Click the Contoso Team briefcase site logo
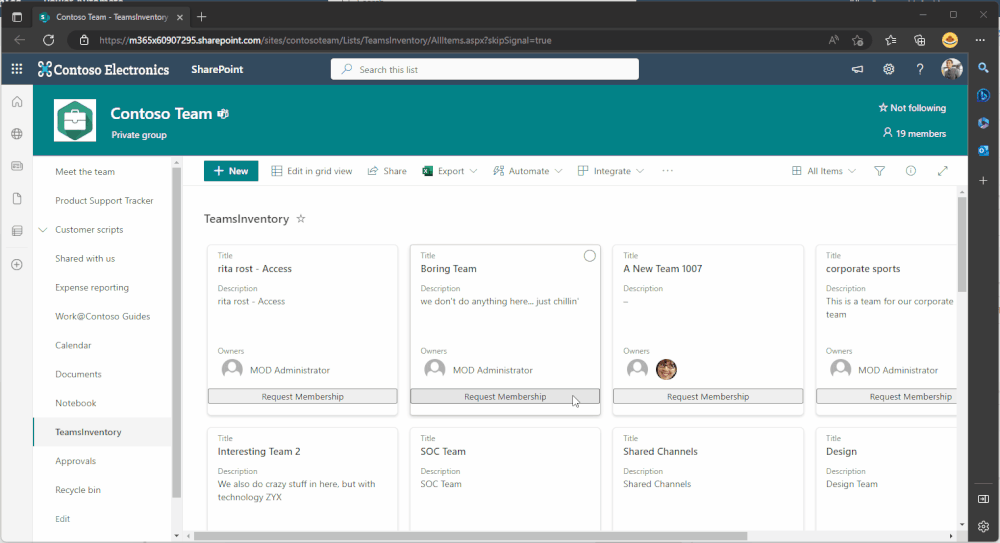The height and width of the screenshot is (543, 1000). (75, 120)
